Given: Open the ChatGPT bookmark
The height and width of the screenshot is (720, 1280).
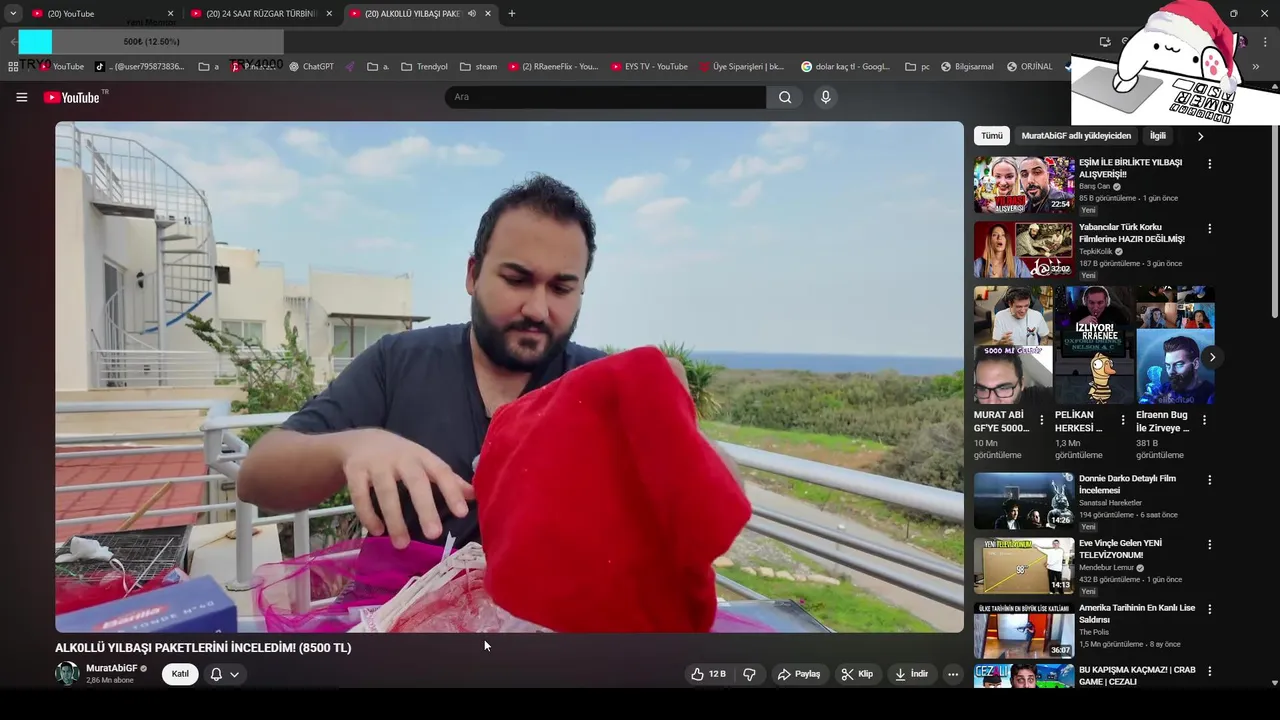Looking at the screenshot, I should pyautogui.click(x=311, y=67).
